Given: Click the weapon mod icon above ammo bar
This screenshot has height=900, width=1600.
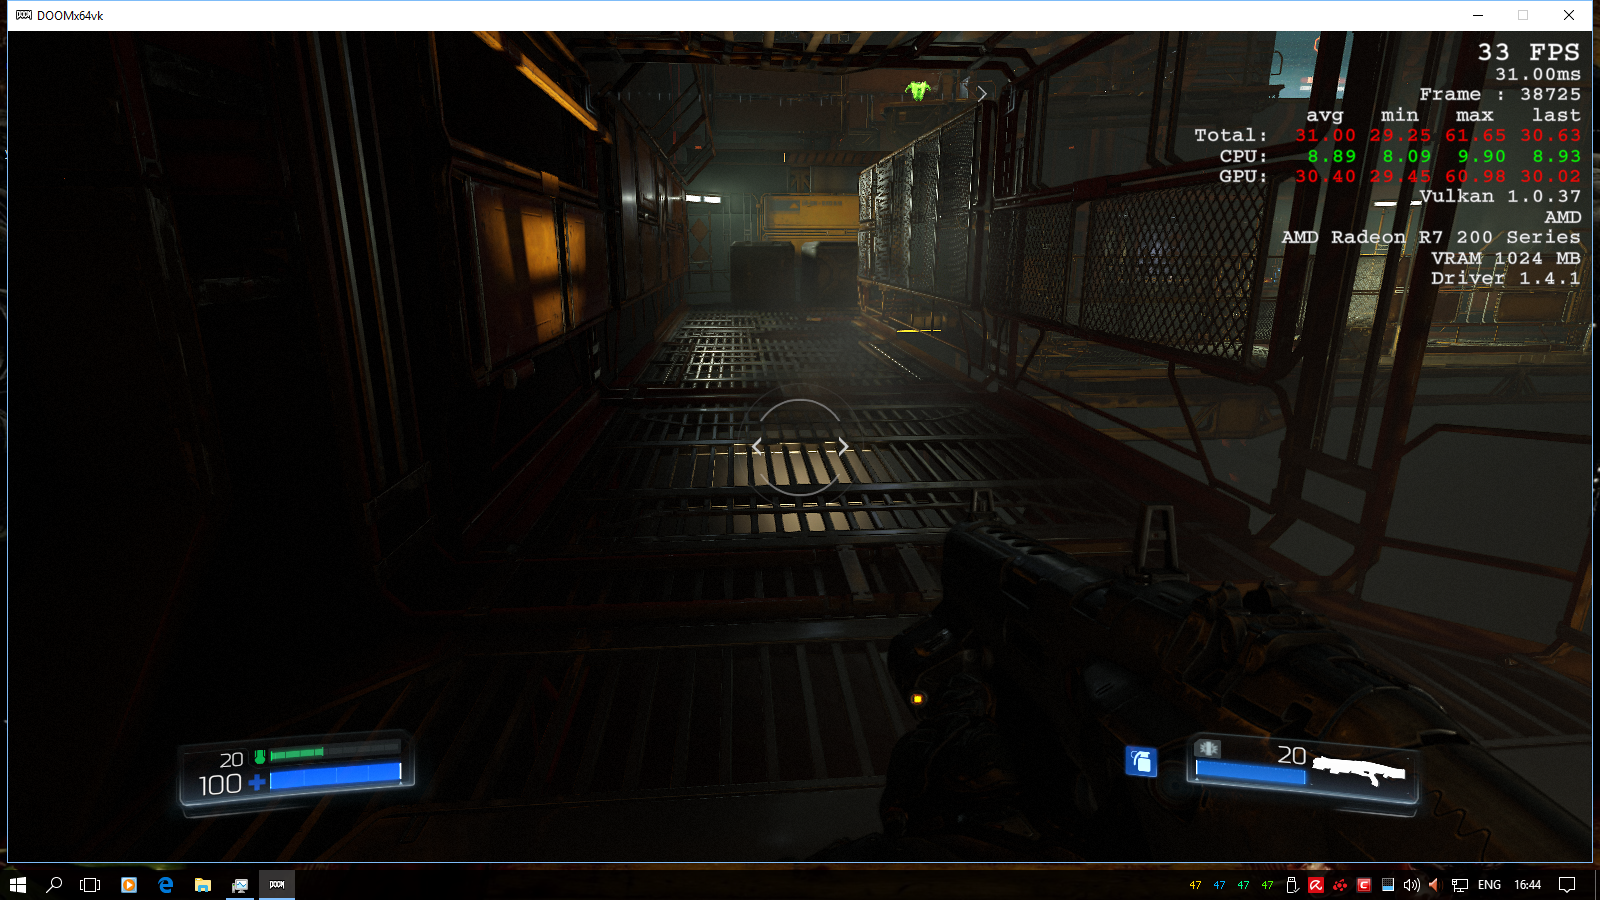Looking at the screenshot, I should click(1208, 748).
